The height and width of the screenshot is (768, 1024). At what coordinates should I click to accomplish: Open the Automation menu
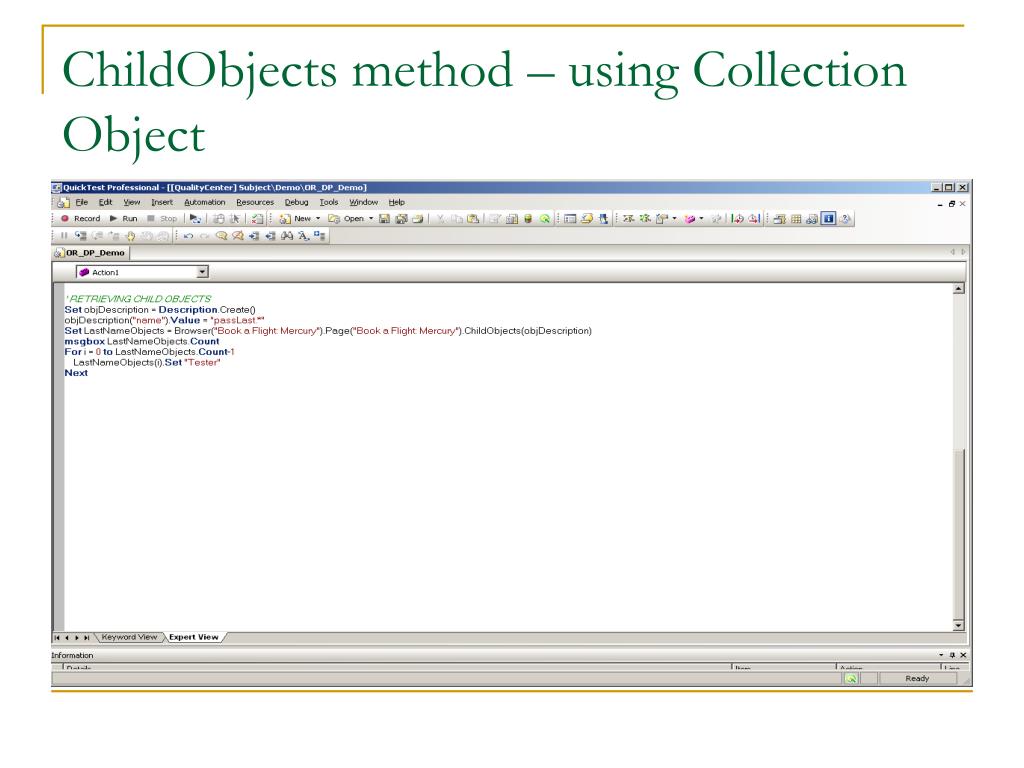(204, 202)
